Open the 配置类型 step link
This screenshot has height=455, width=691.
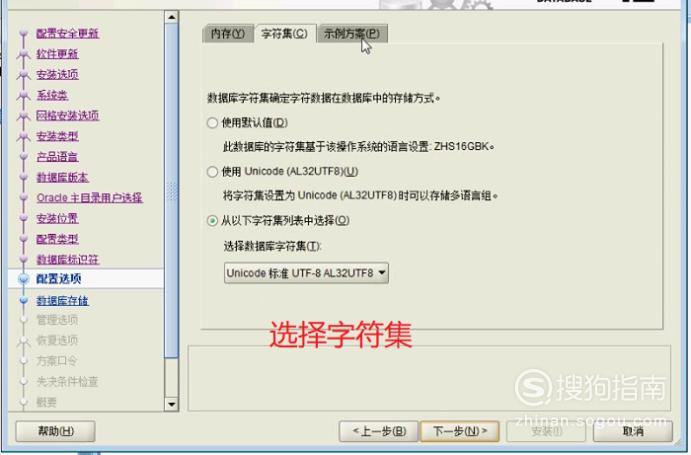pos(57,239)
